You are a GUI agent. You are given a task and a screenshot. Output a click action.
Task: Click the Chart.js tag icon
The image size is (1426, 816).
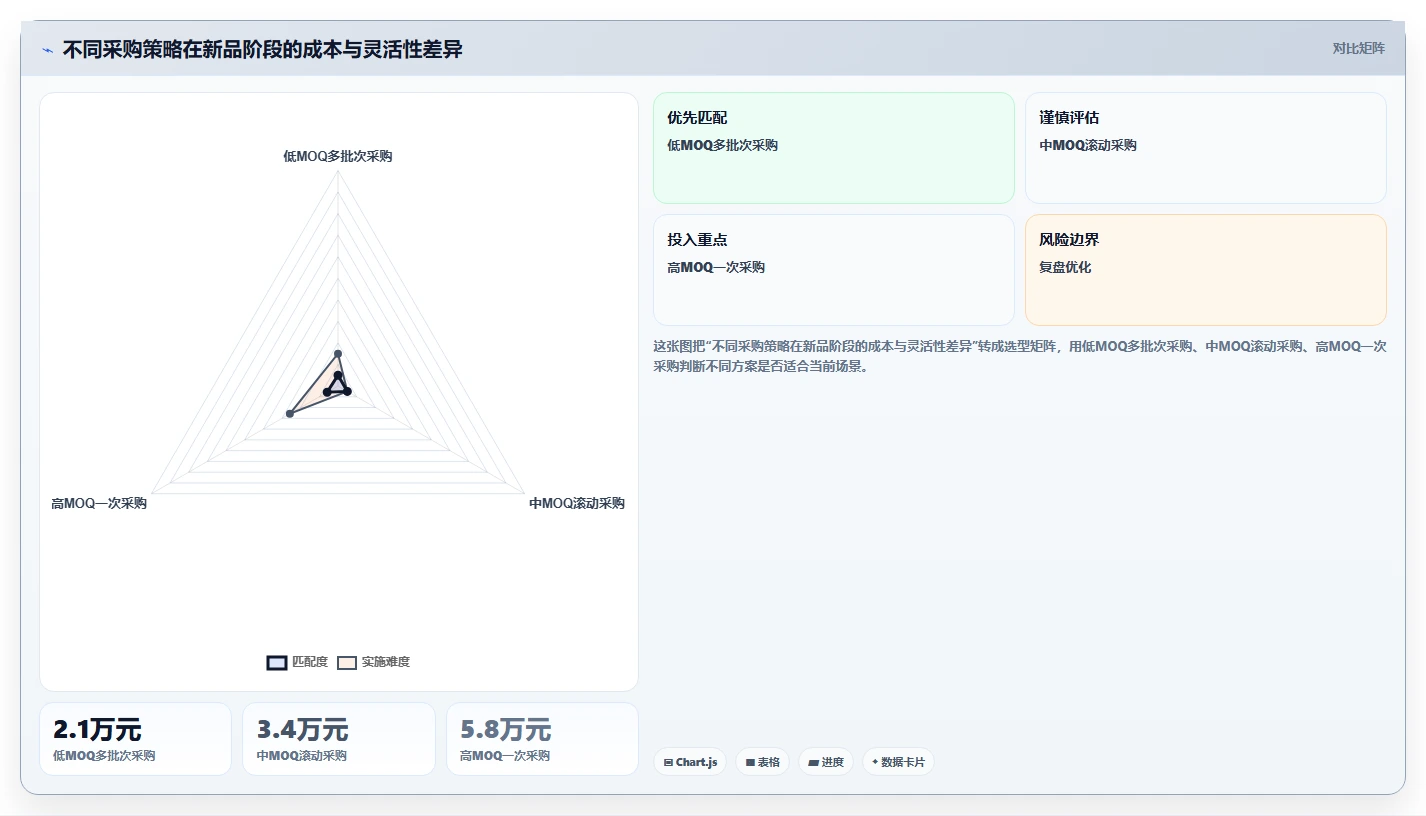tap(668, 762)
